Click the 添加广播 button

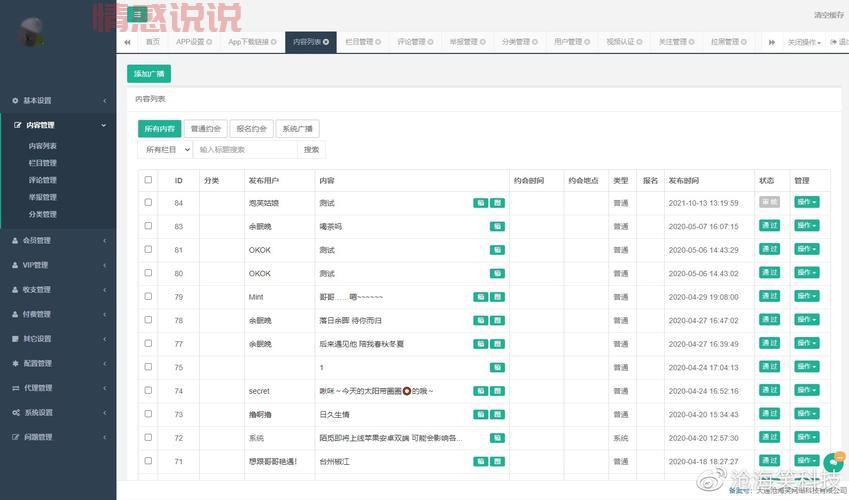149,74
